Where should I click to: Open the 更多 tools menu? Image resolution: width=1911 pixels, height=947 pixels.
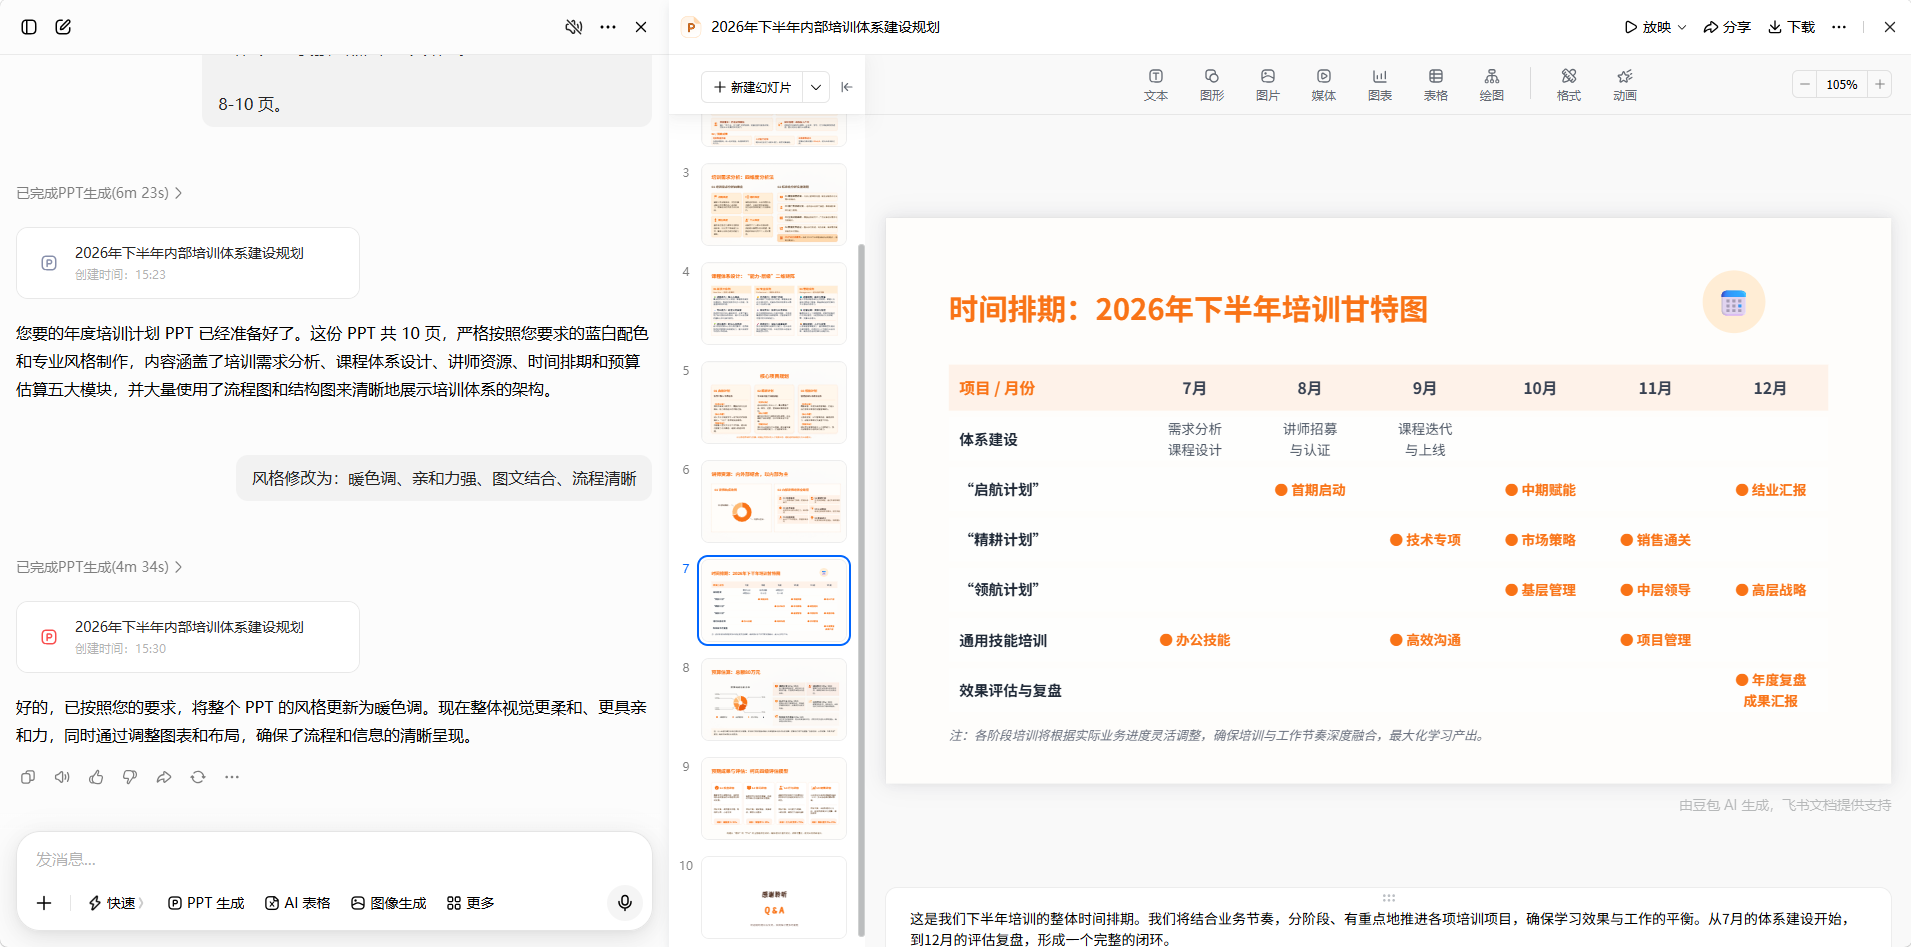coord(471,903)
